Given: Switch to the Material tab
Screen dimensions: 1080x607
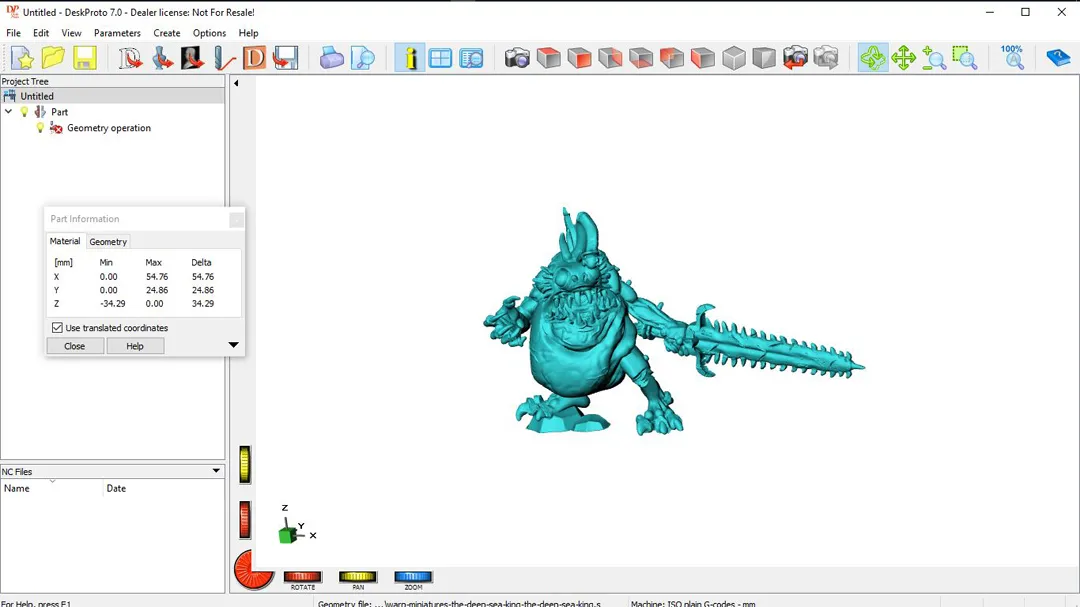Looking at the screenshot, I should click(65, 241).
